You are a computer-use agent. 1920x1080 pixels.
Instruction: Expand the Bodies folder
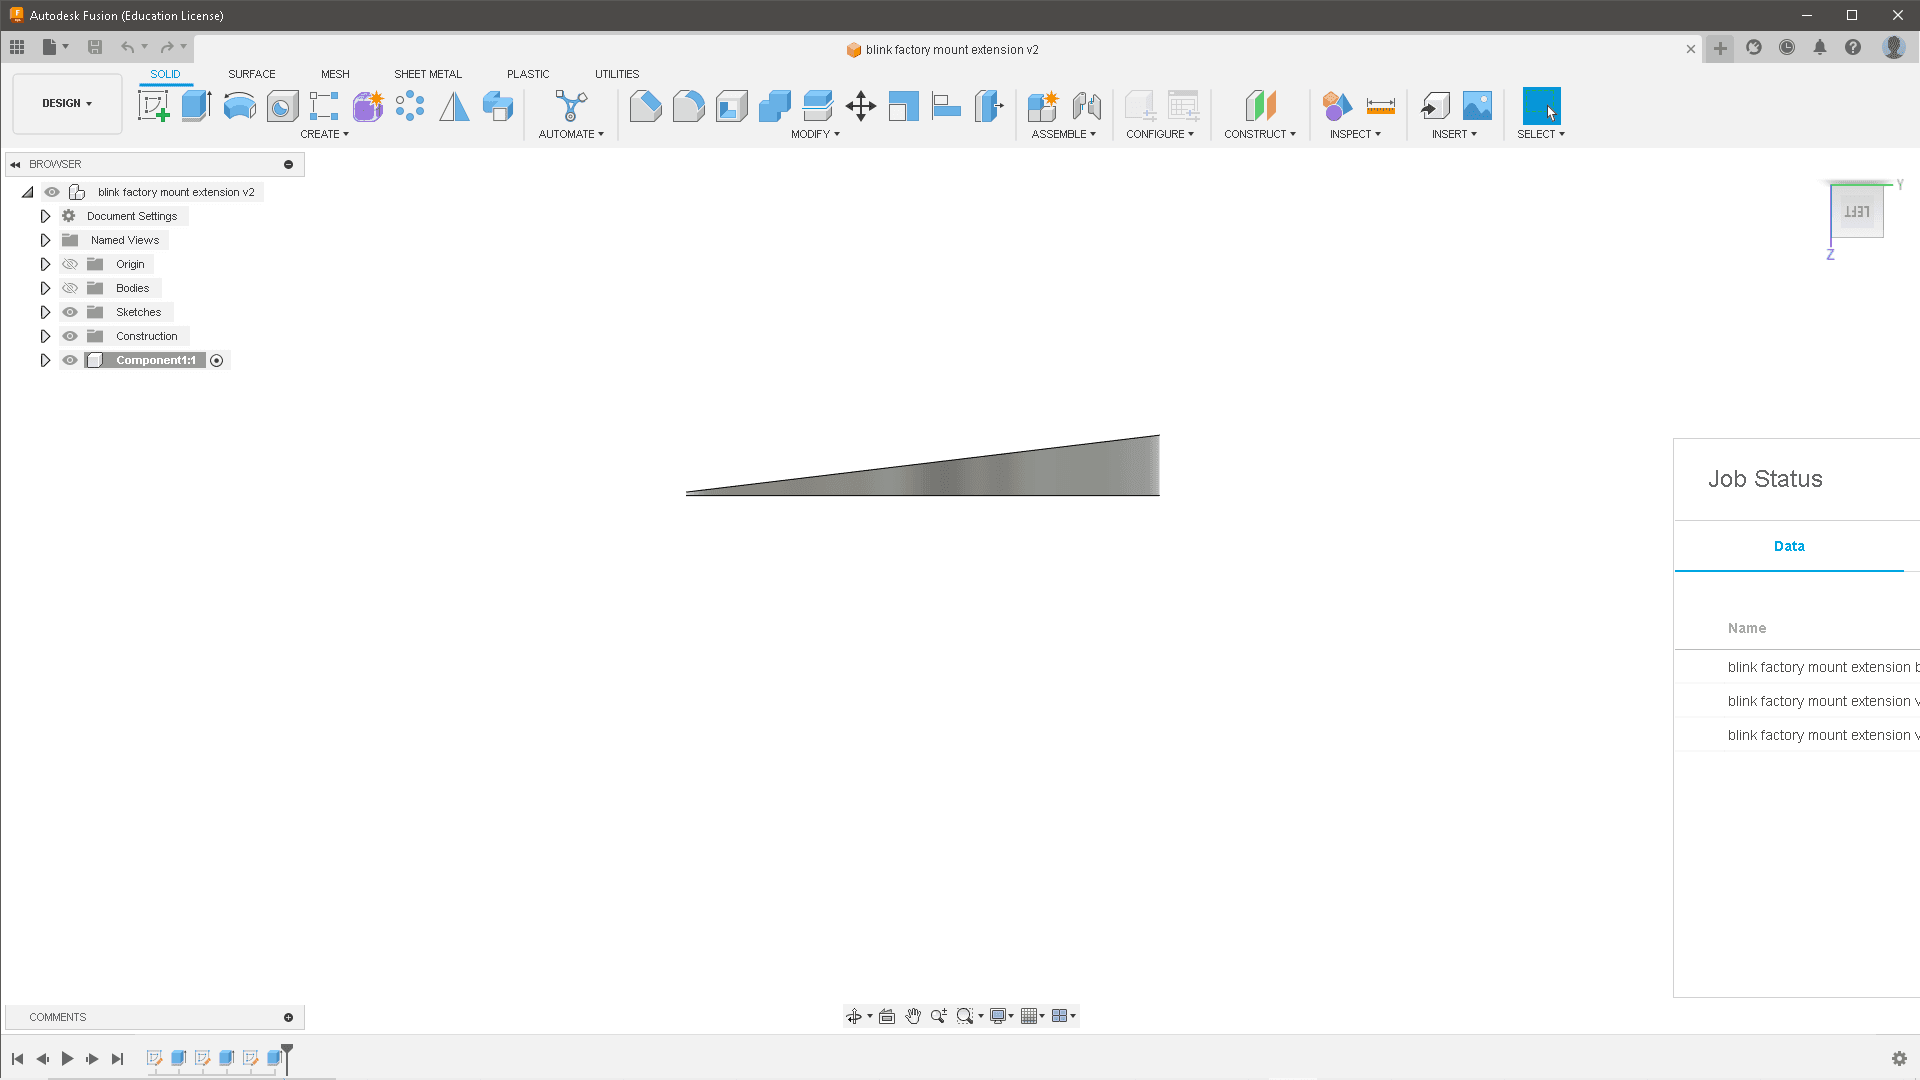(45, 288)
